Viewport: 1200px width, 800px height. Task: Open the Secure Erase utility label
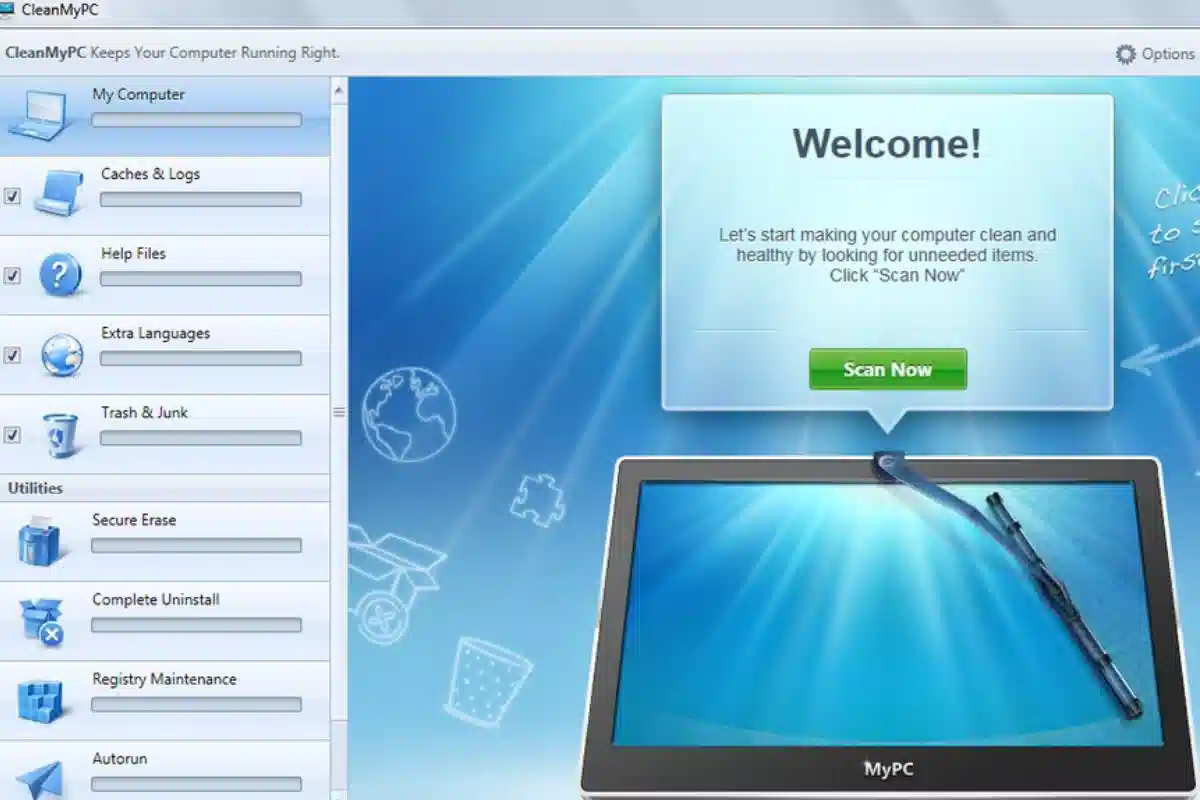[x=134, y=520]
